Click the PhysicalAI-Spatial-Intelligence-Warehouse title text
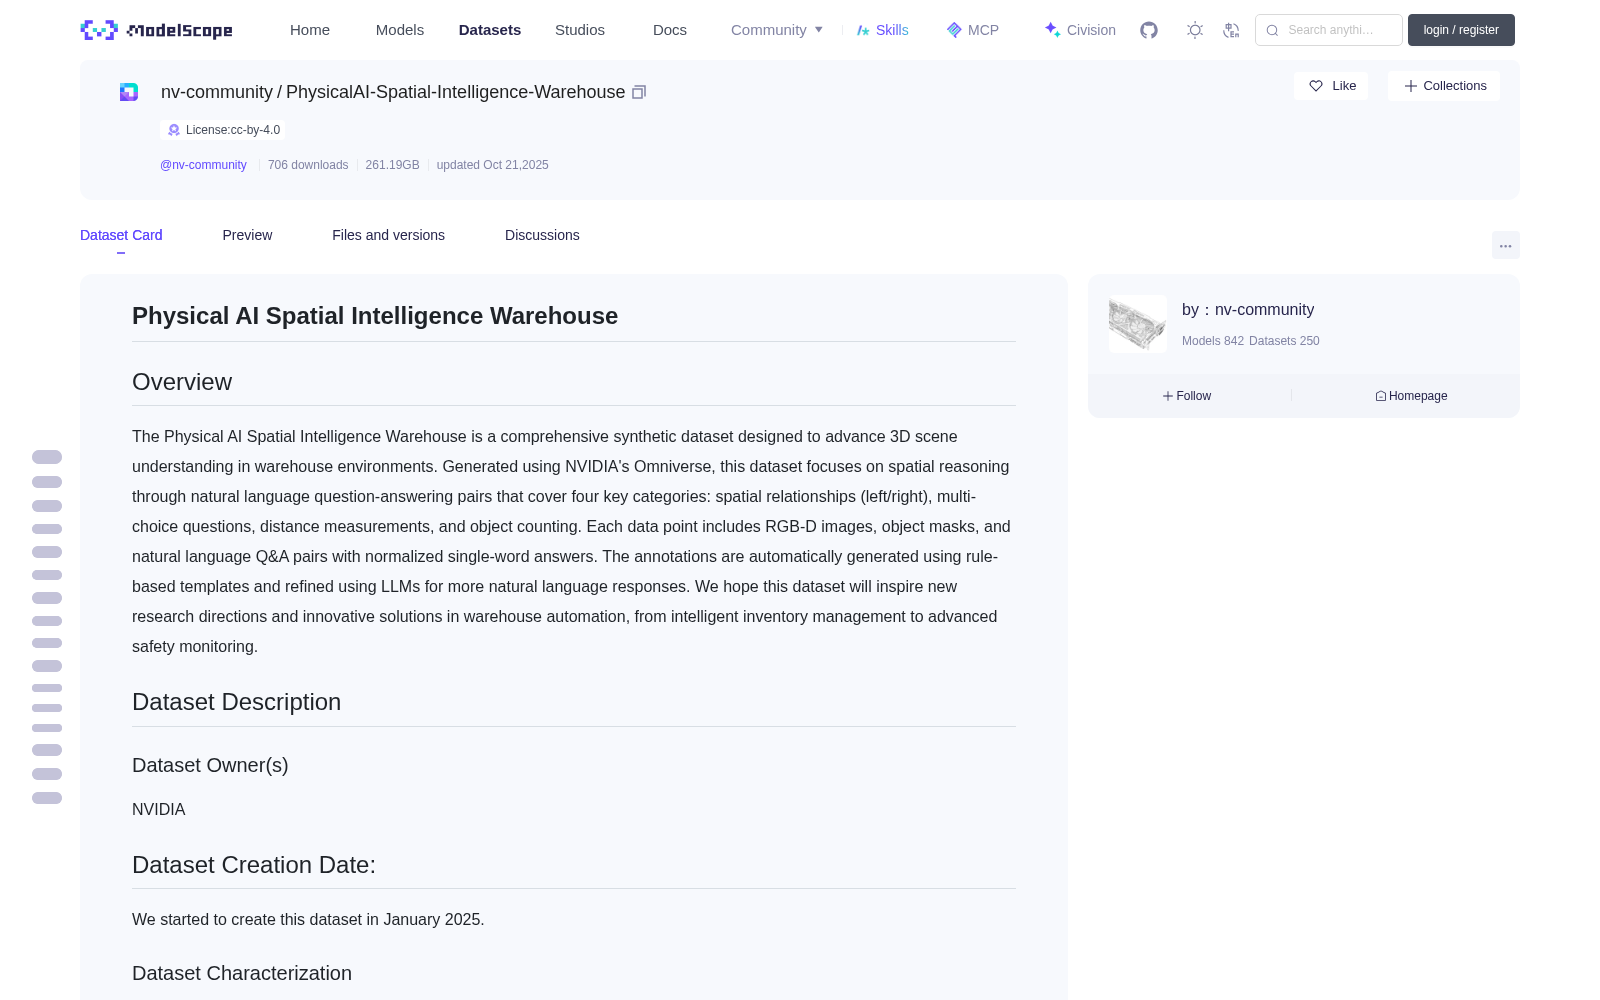 [455, 92]
